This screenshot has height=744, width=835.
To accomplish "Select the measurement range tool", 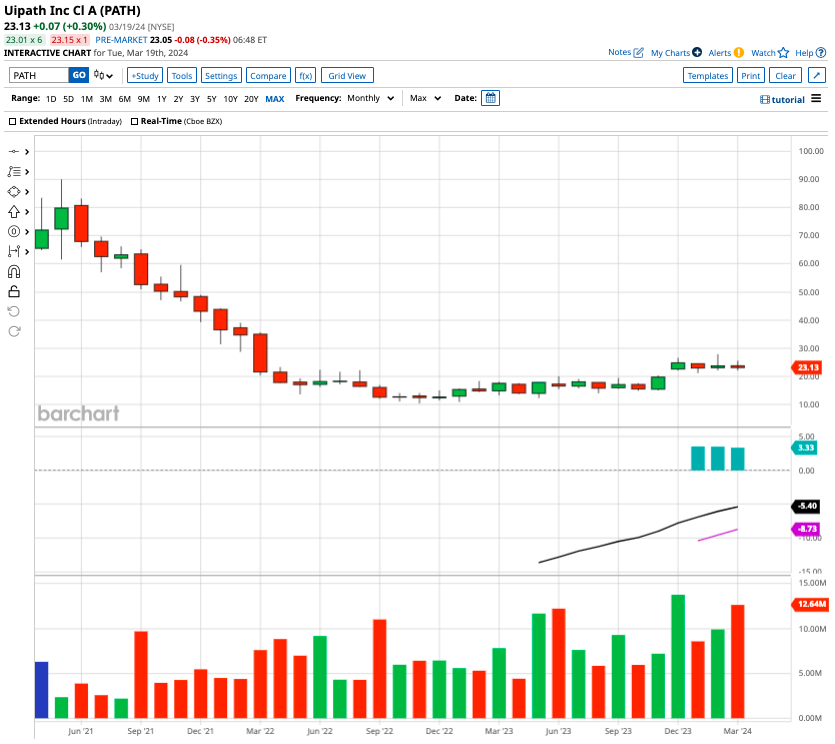I will [14, 251].
